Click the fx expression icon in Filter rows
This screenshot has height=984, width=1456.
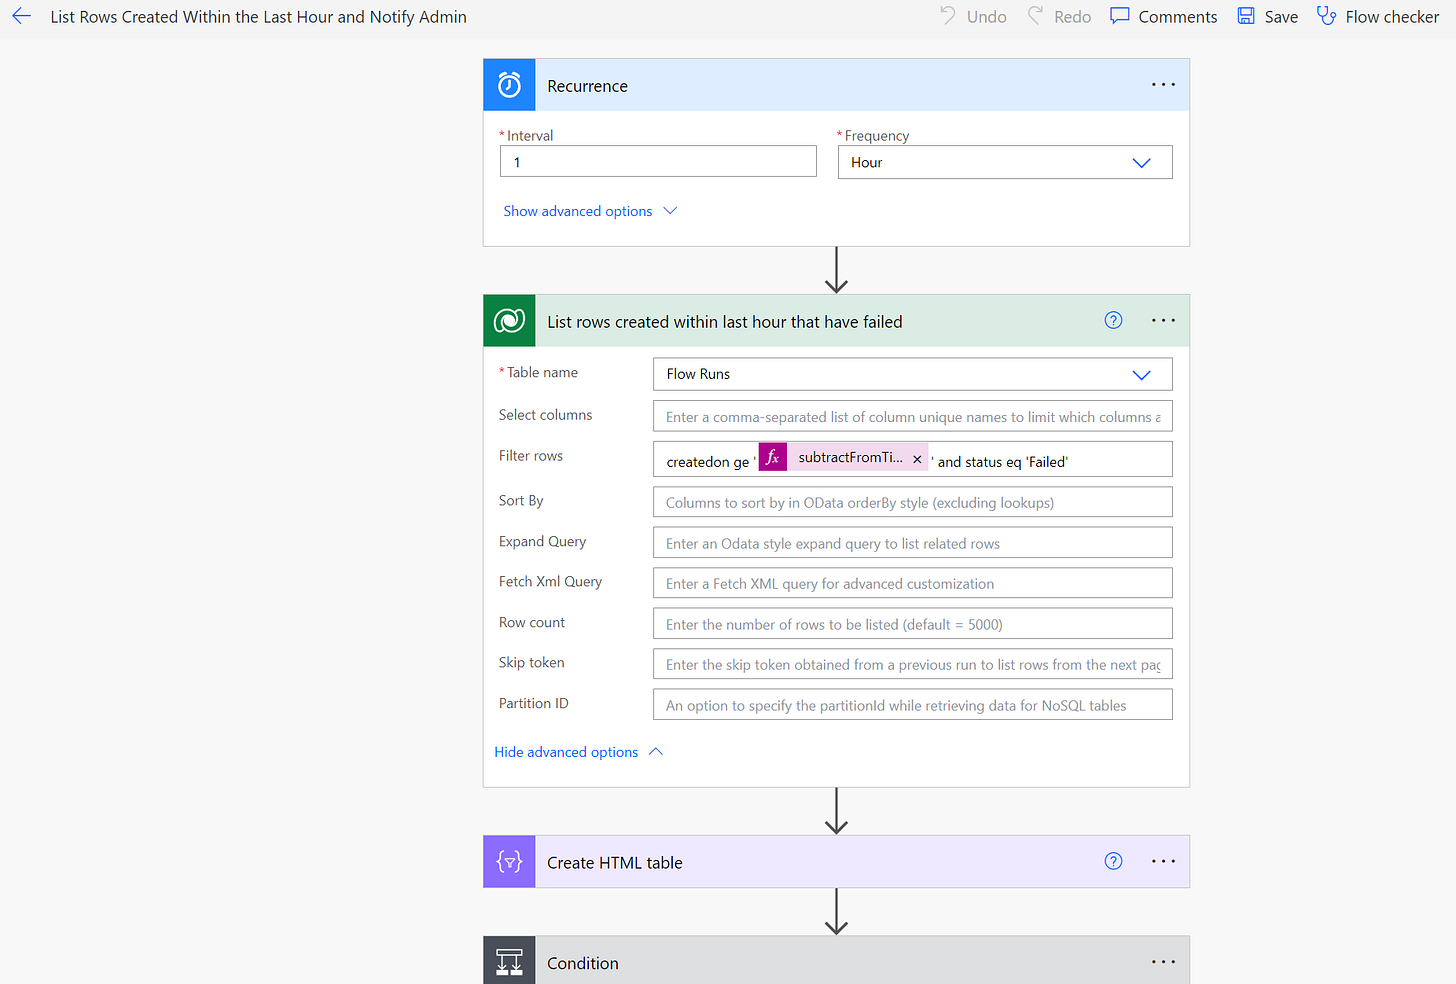tap(773, 457)
